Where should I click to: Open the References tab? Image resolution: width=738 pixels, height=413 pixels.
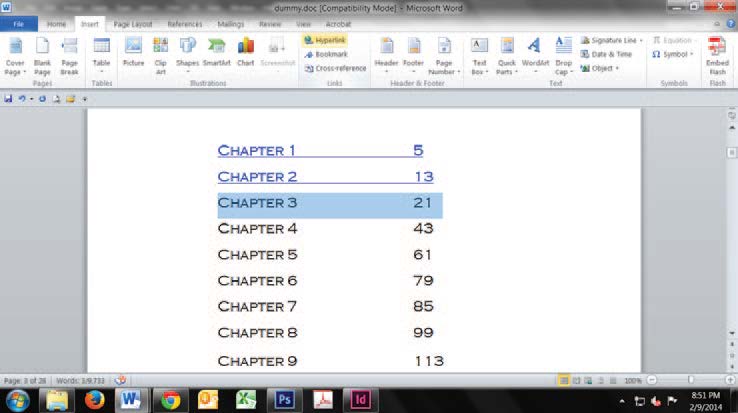184,22
